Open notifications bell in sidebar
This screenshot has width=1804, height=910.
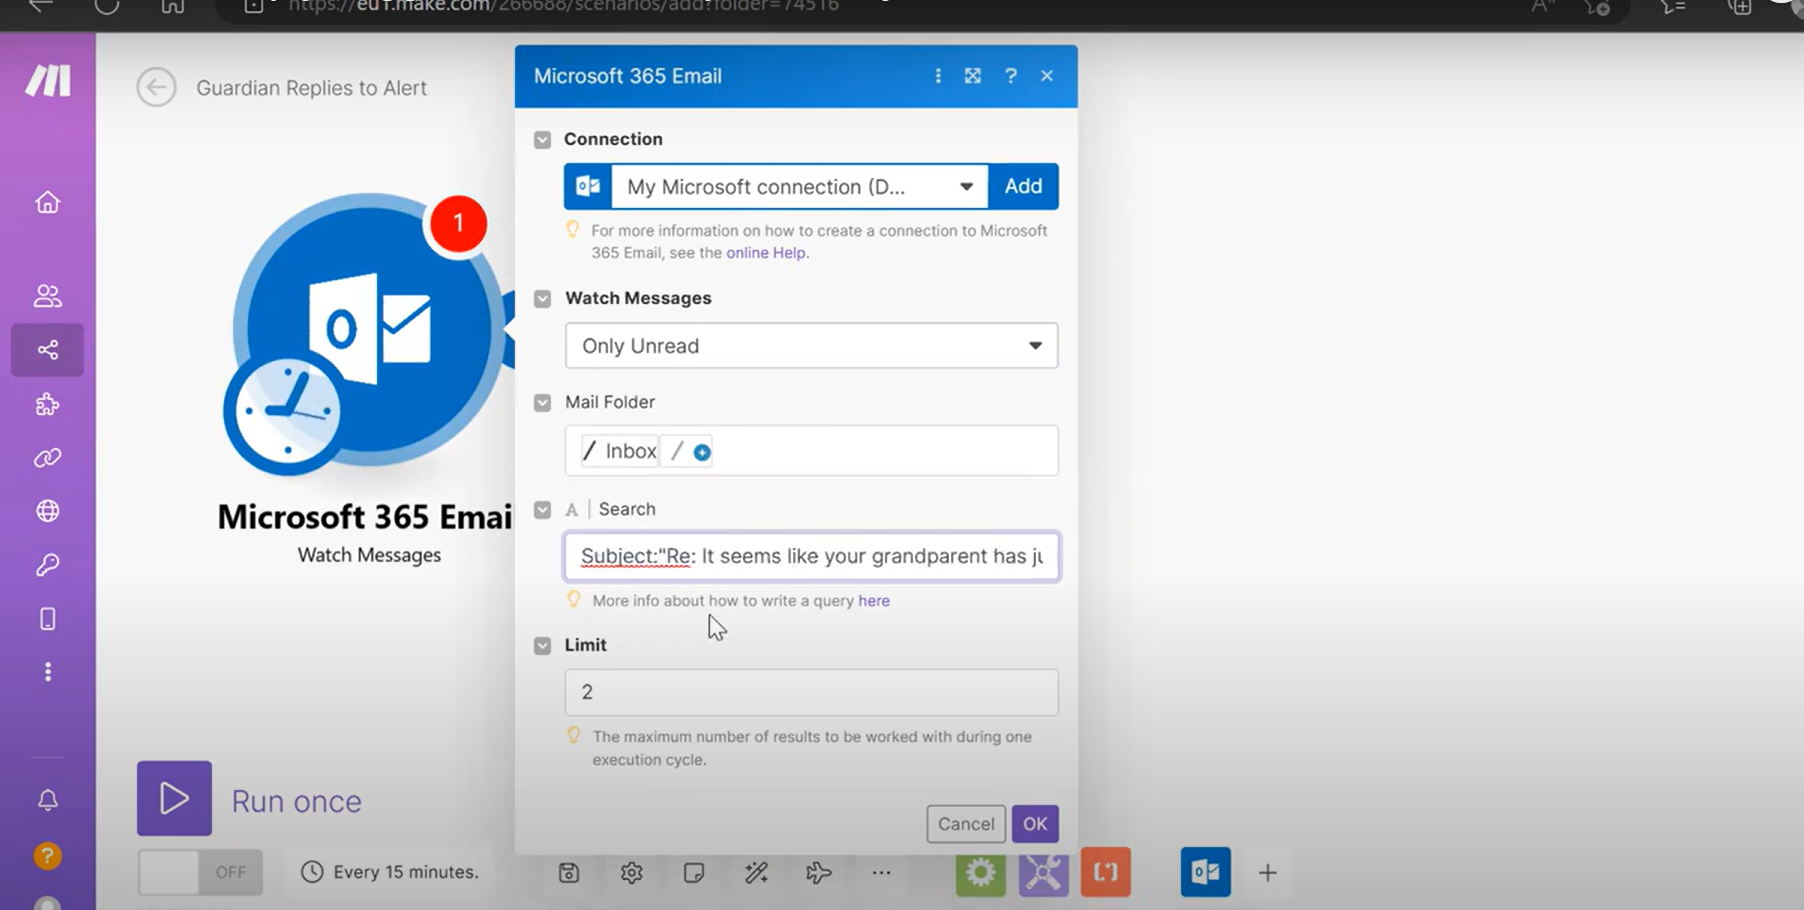47,800
